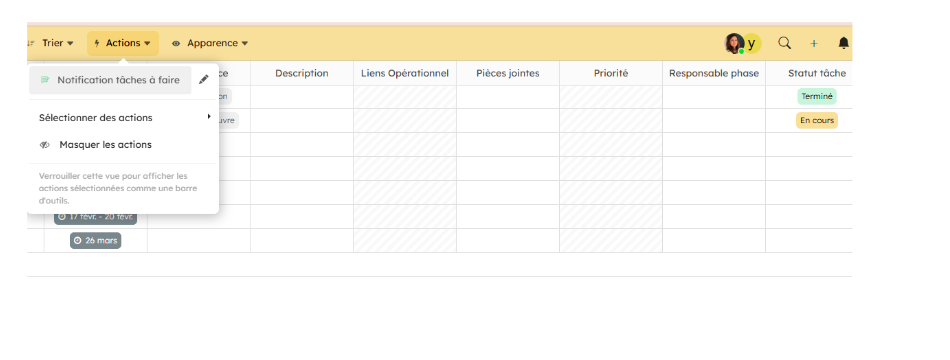Click the search magnifier icon
The height and width of the screenshot is (360, 950).
click(x=785, y=43)
